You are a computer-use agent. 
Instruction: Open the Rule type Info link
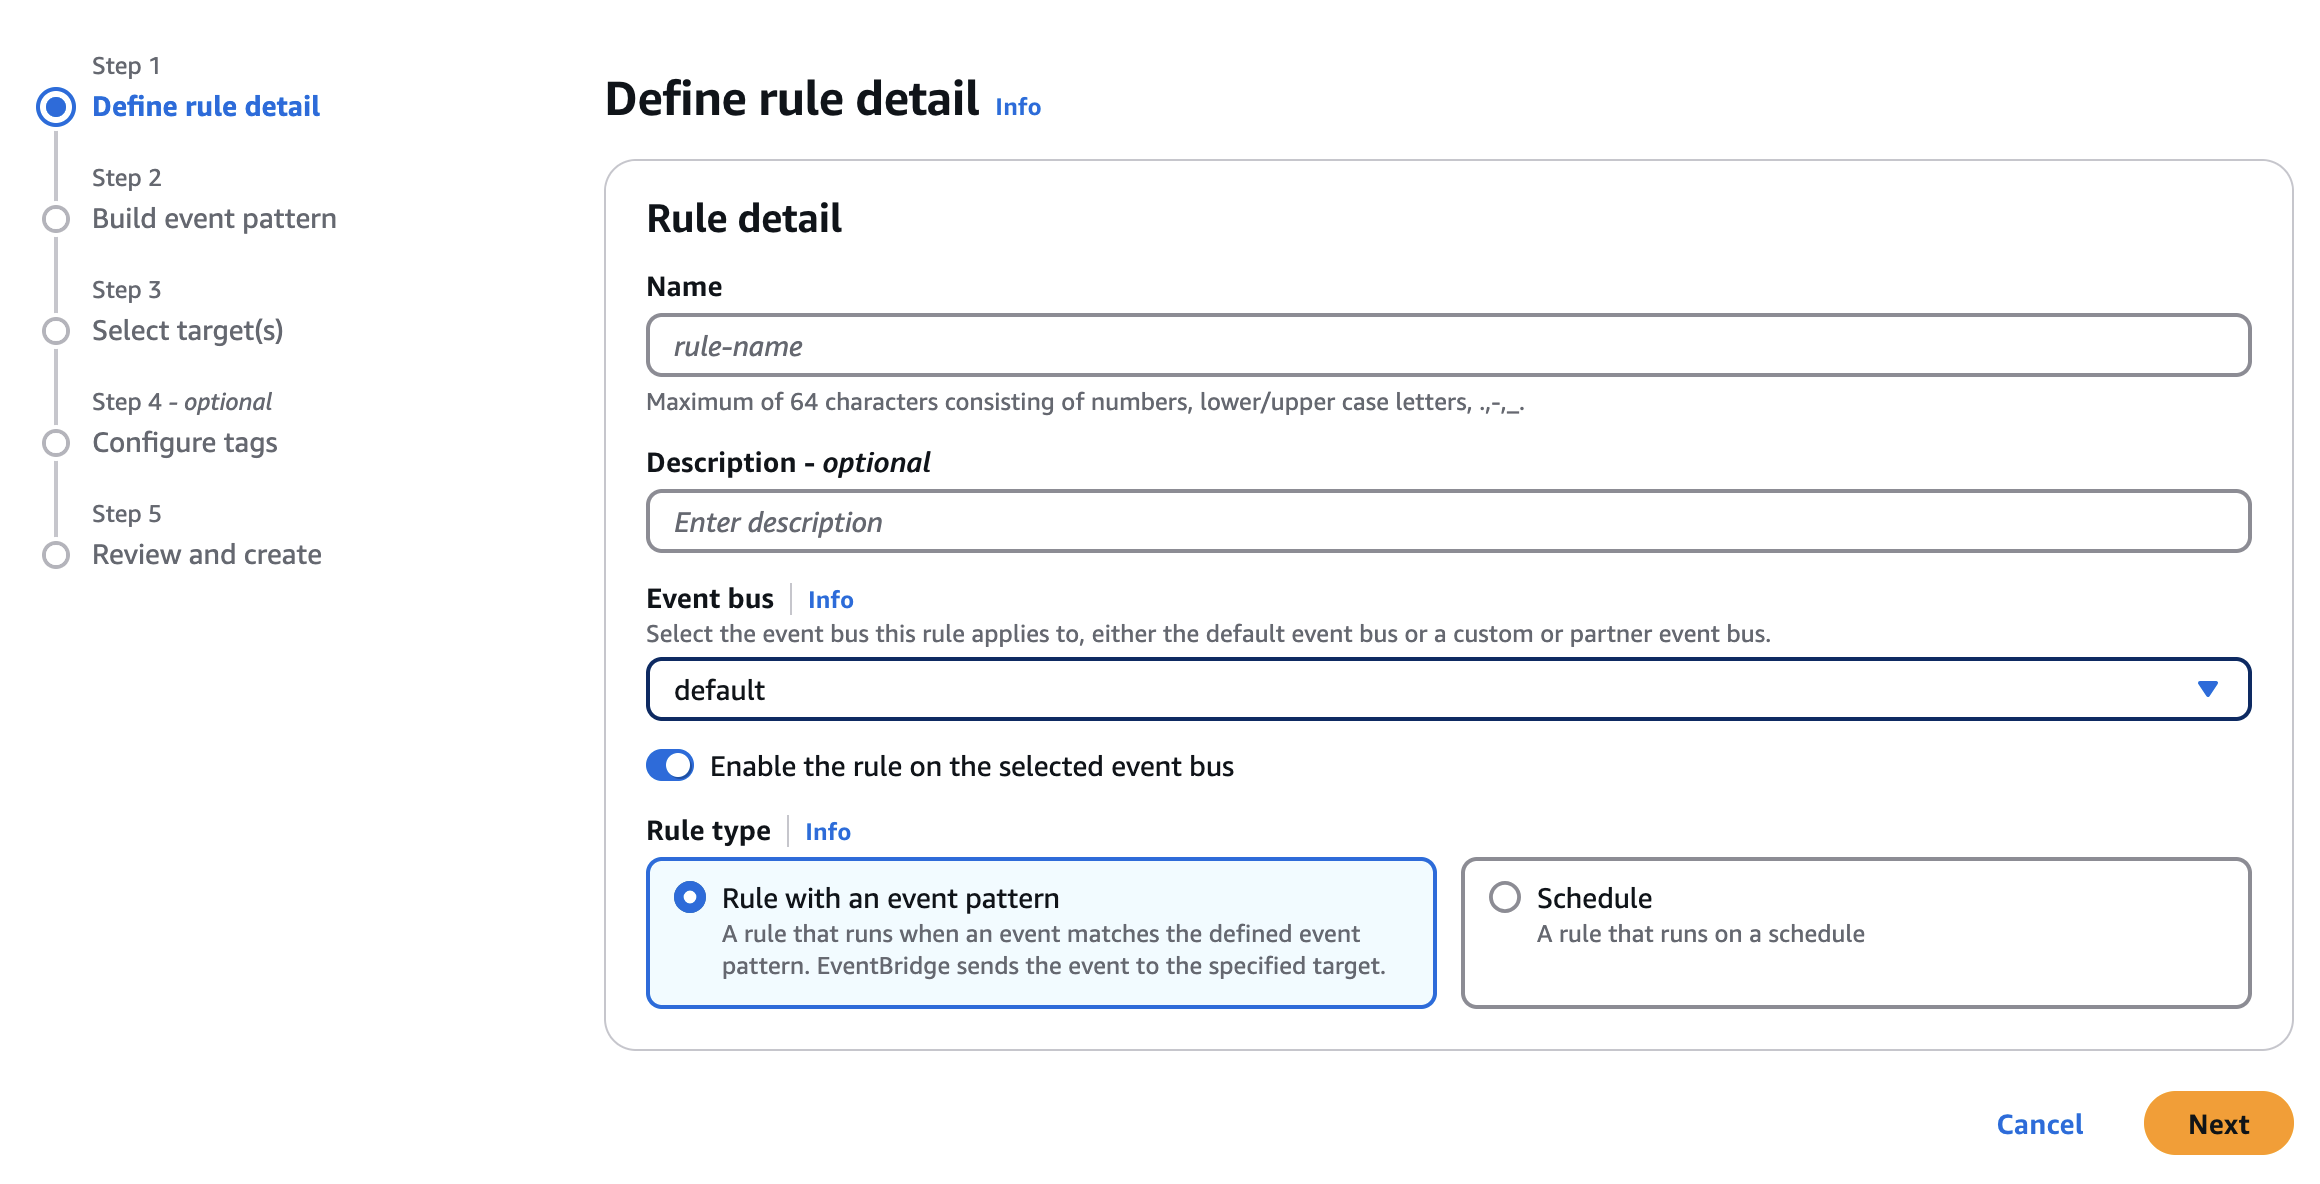pyautogui.click(x=827, y=831)
